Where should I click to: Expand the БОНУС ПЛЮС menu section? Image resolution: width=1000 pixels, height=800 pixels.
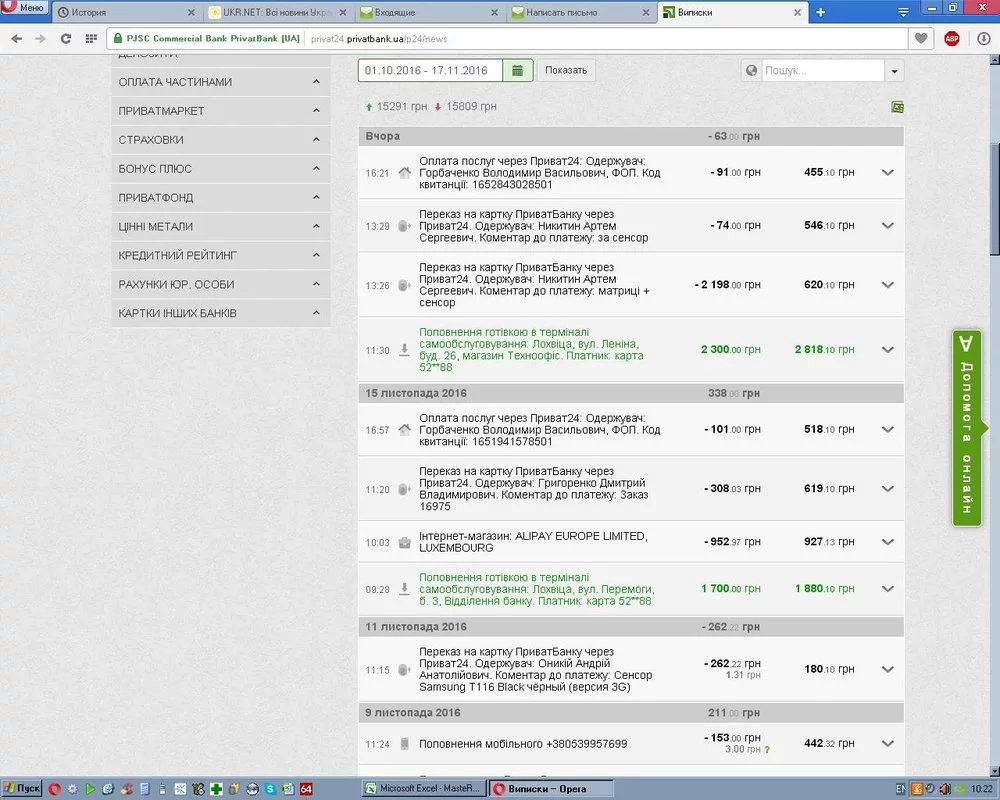[x=221, y=169]
